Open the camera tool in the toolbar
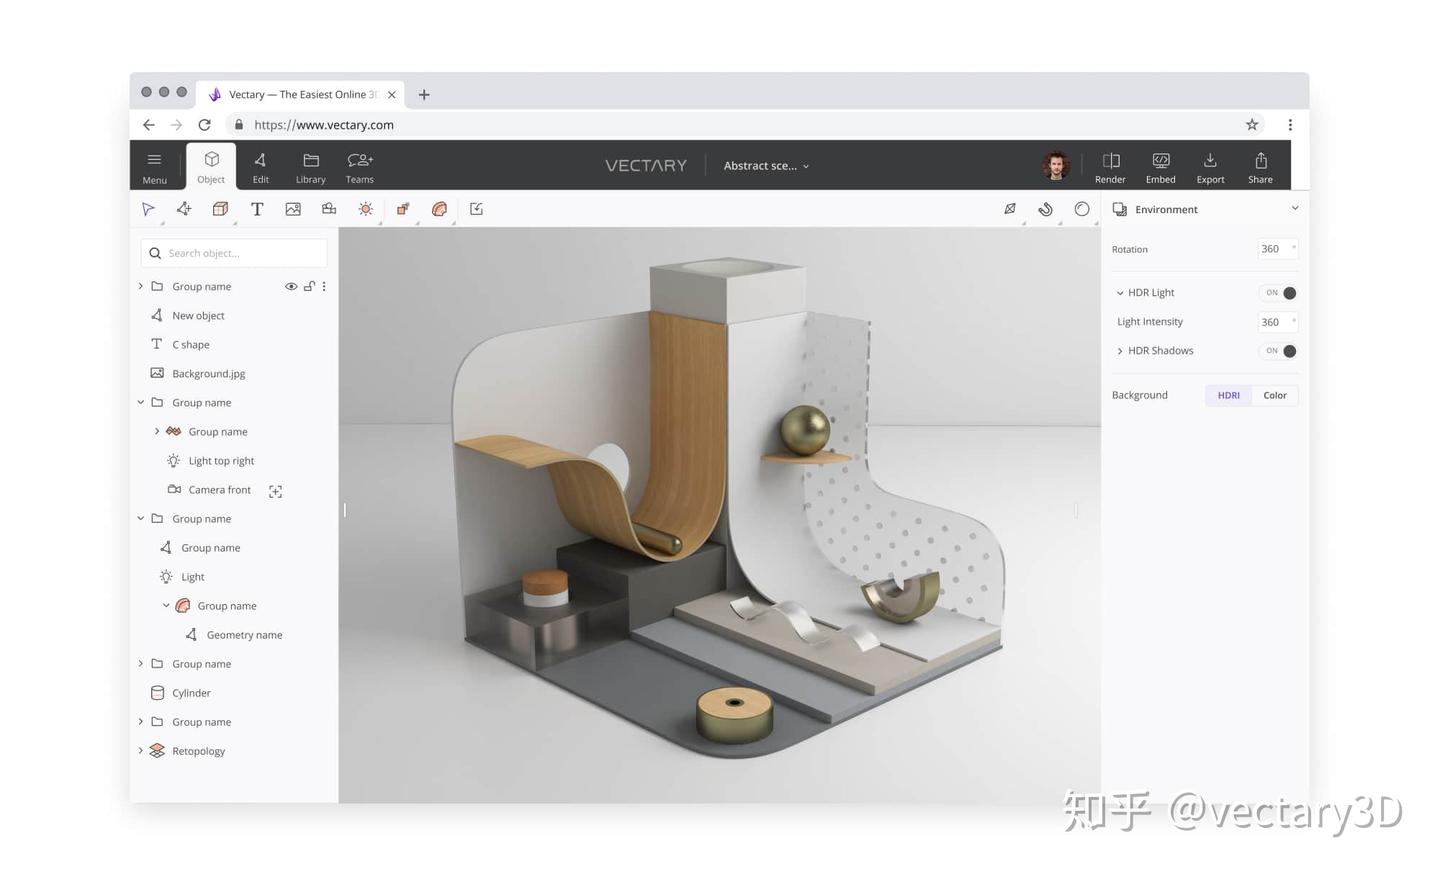 329,209
